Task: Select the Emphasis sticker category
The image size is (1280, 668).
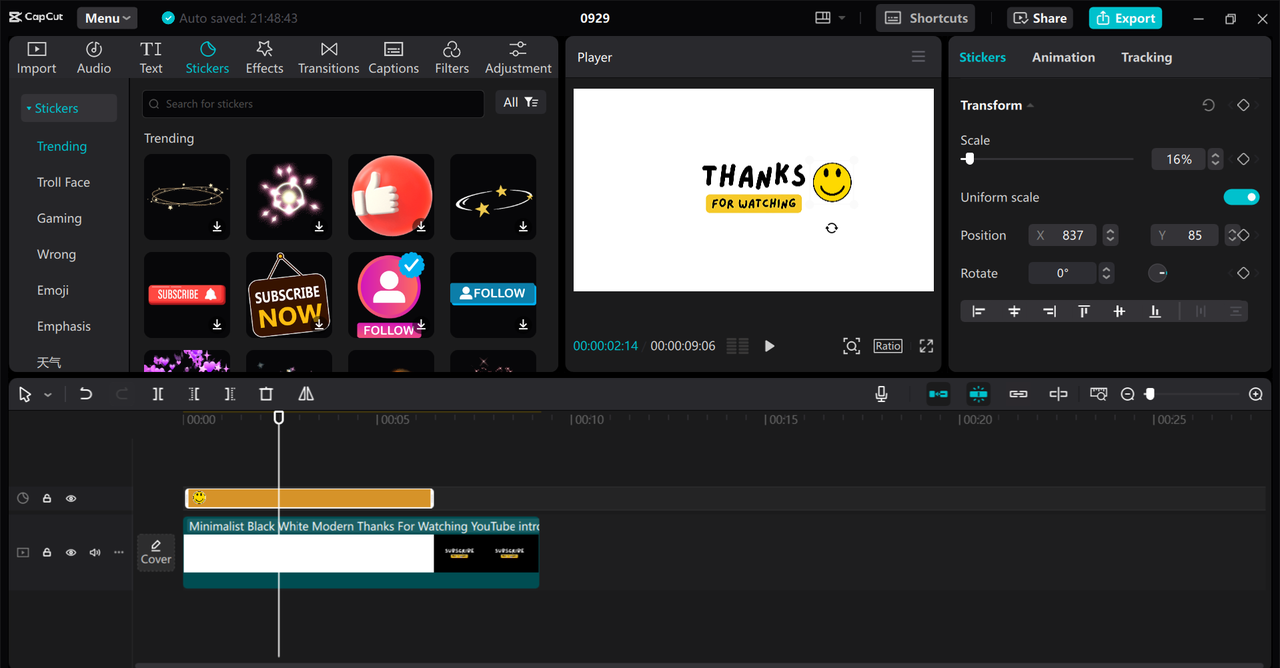Action: (x=64, y=326)
